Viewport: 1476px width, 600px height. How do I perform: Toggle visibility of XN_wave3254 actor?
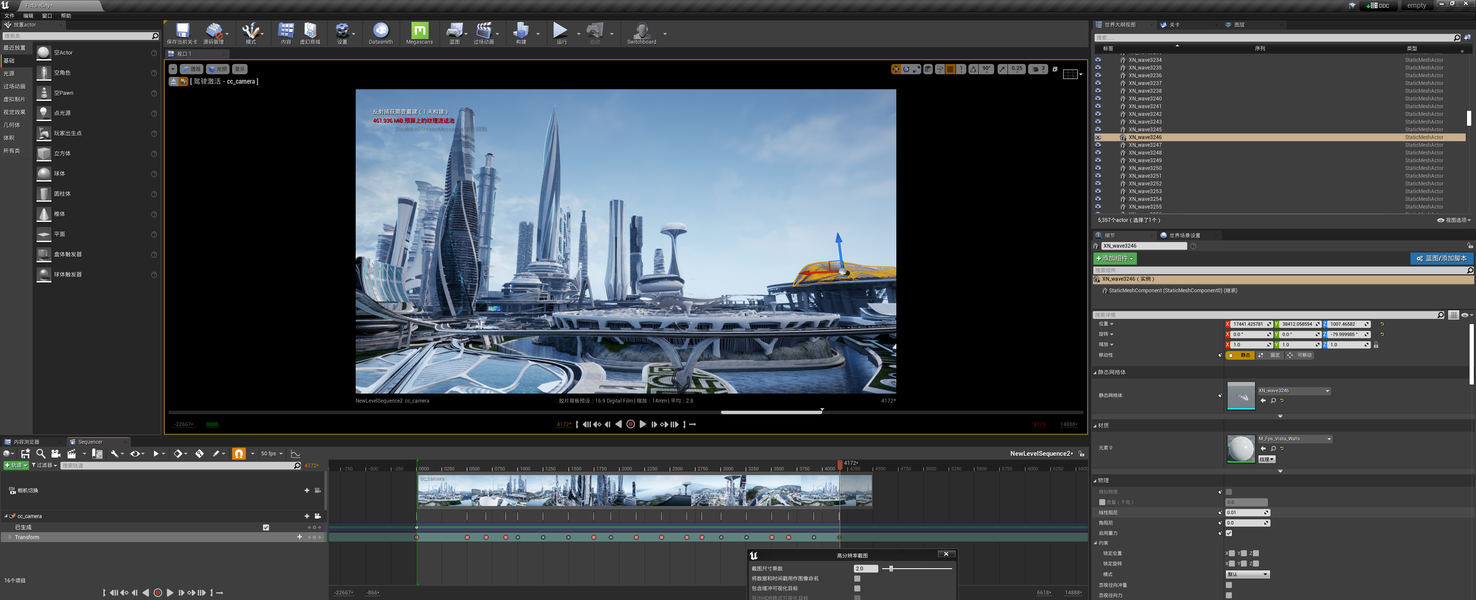point(1097,199)
